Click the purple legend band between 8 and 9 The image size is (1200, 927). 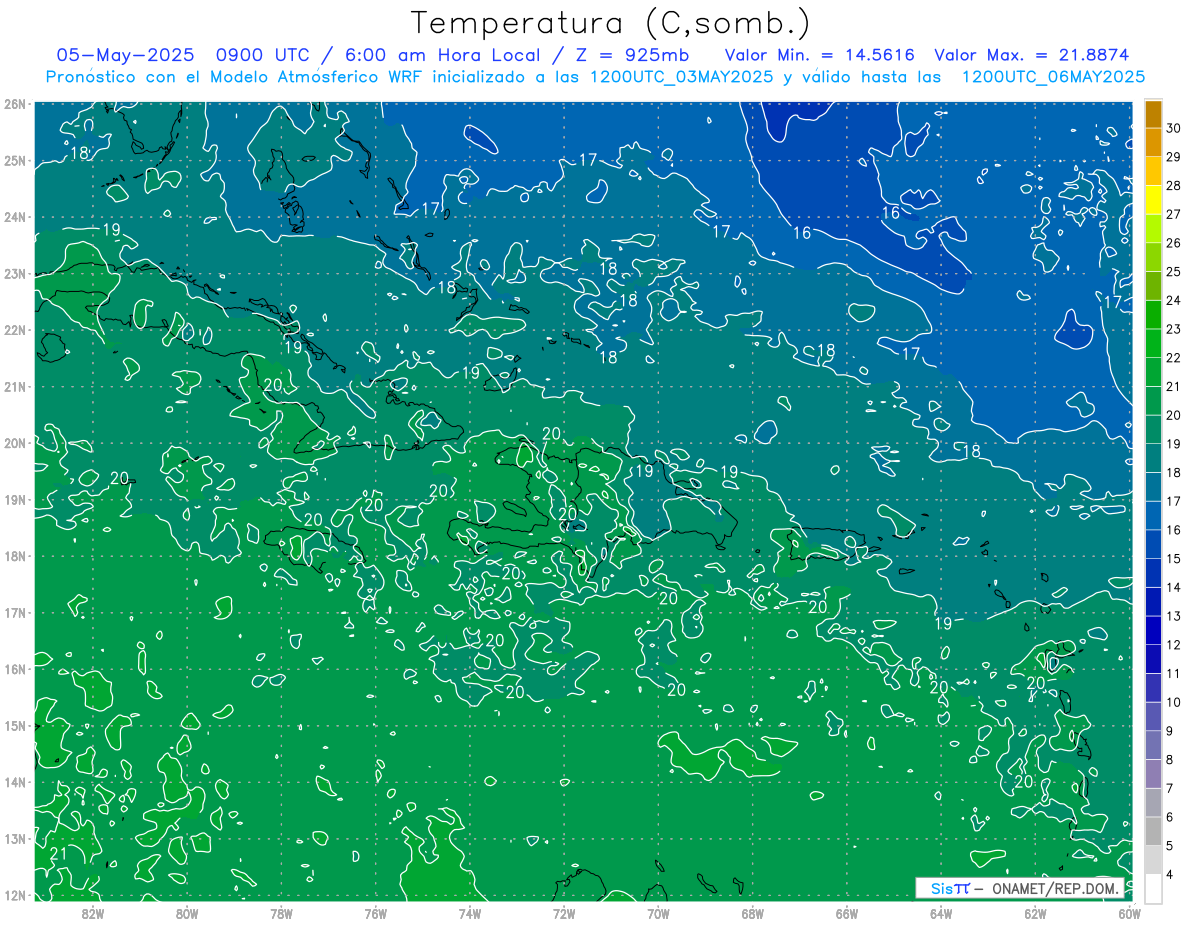(1153, 745)
